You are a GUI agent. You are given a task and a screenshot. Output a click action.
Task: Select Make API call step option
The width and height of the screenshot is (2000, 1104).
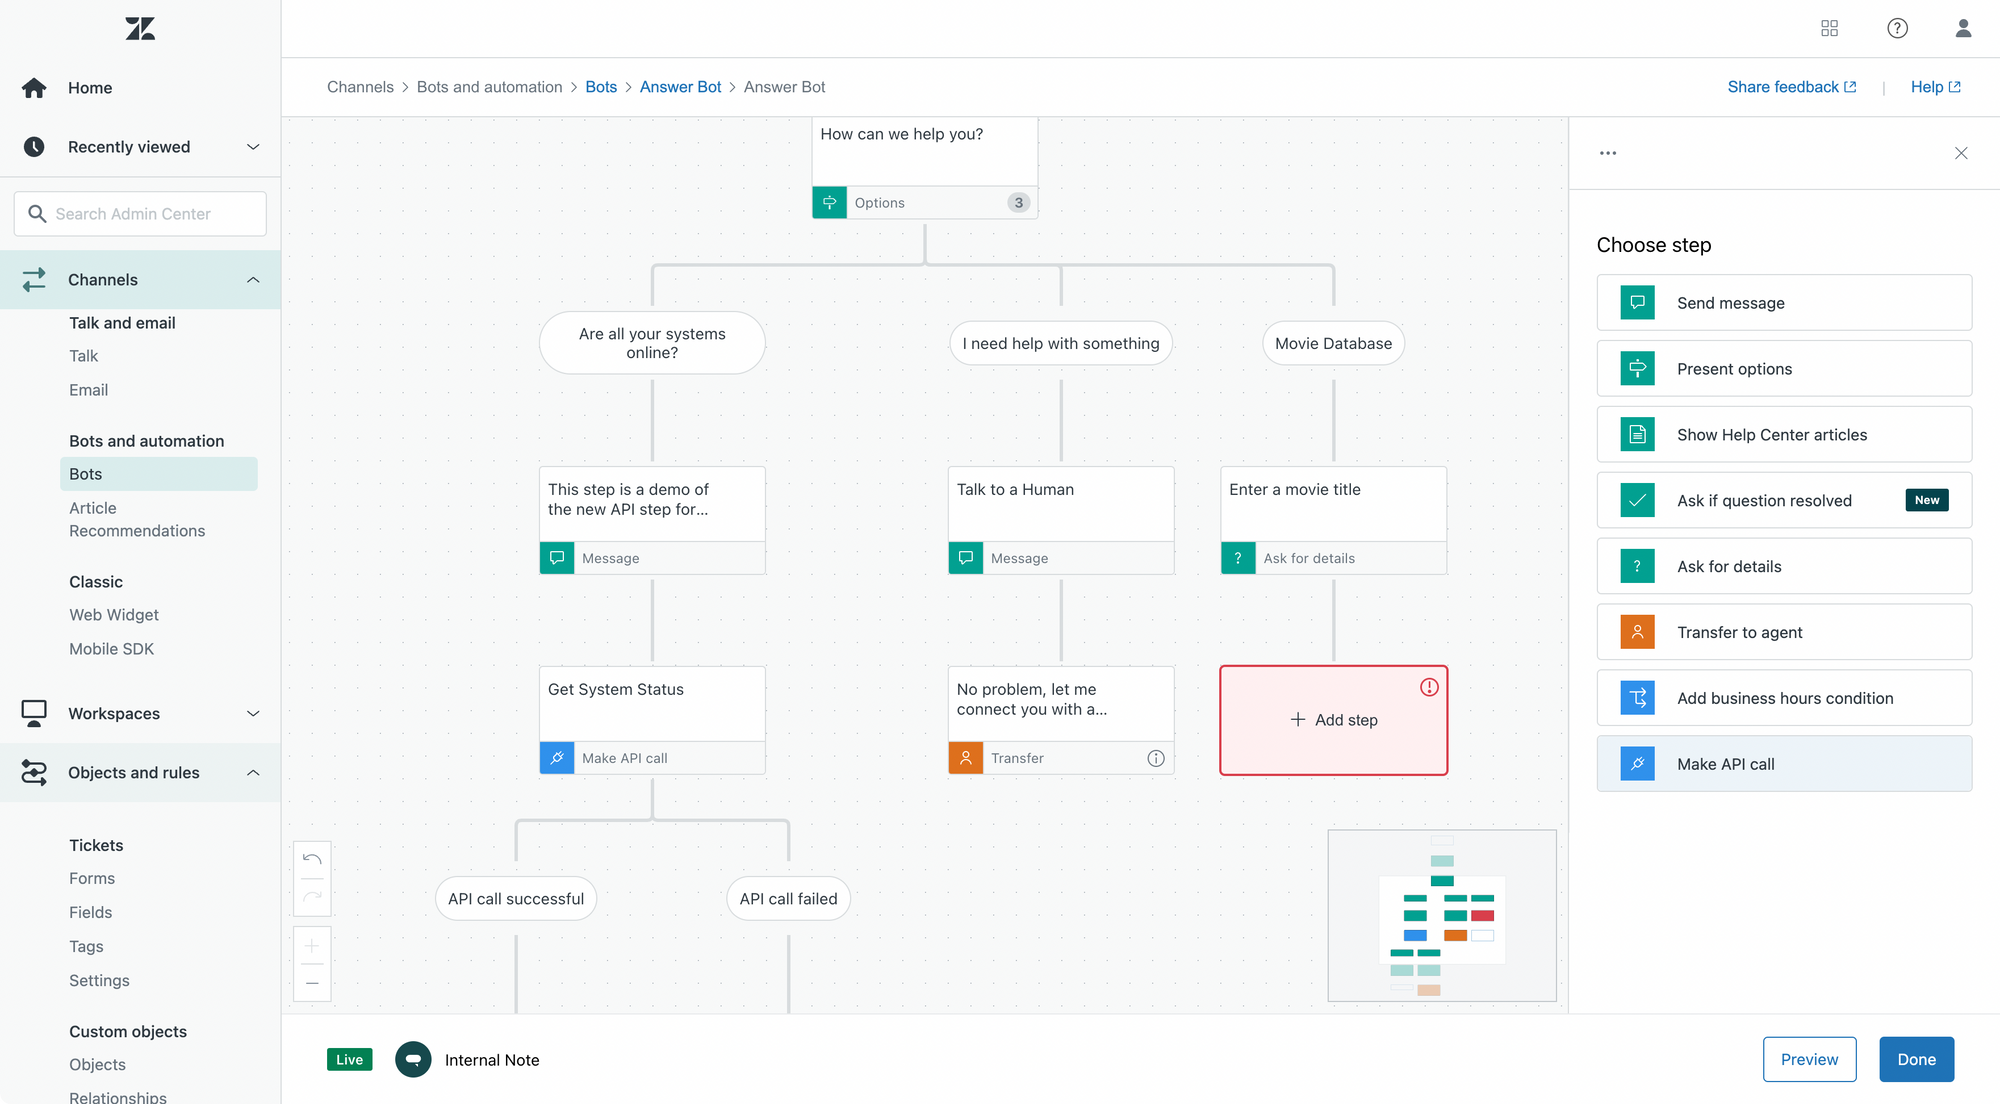click(1784, 764)
